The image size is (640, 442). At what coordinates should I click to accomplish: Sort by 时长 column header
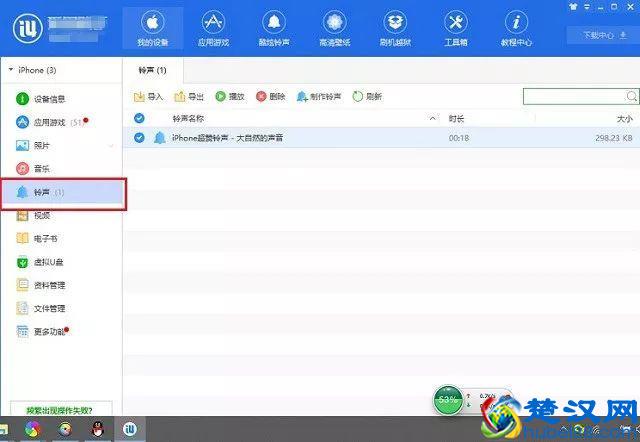456,119
